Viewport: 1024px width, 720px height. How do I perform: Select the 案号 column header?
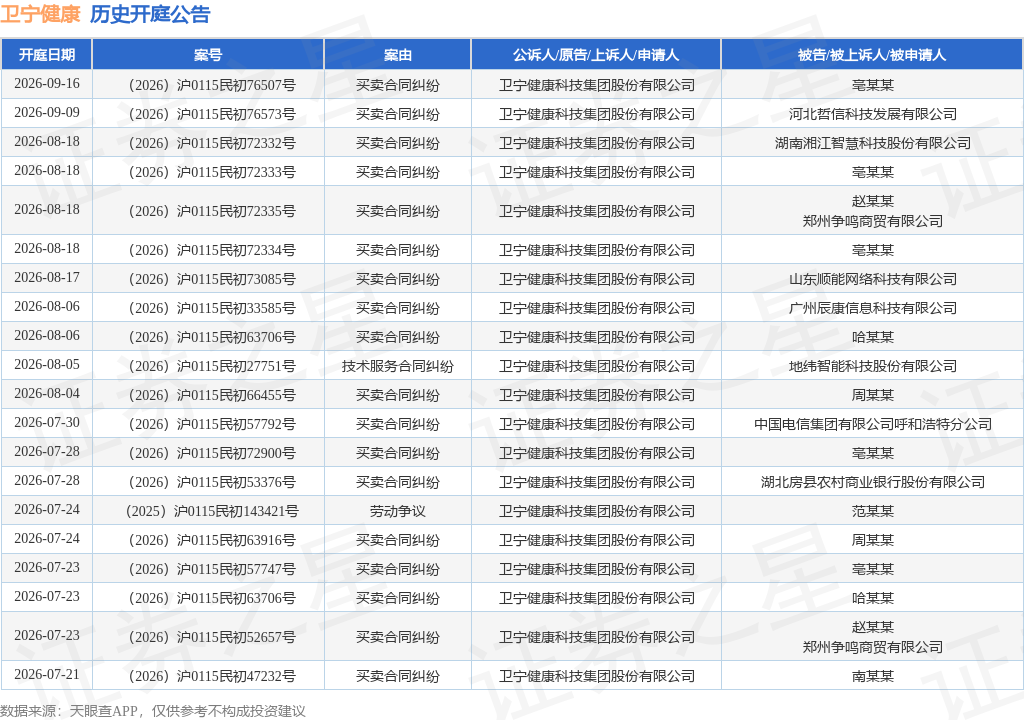[x=208, y=55]
